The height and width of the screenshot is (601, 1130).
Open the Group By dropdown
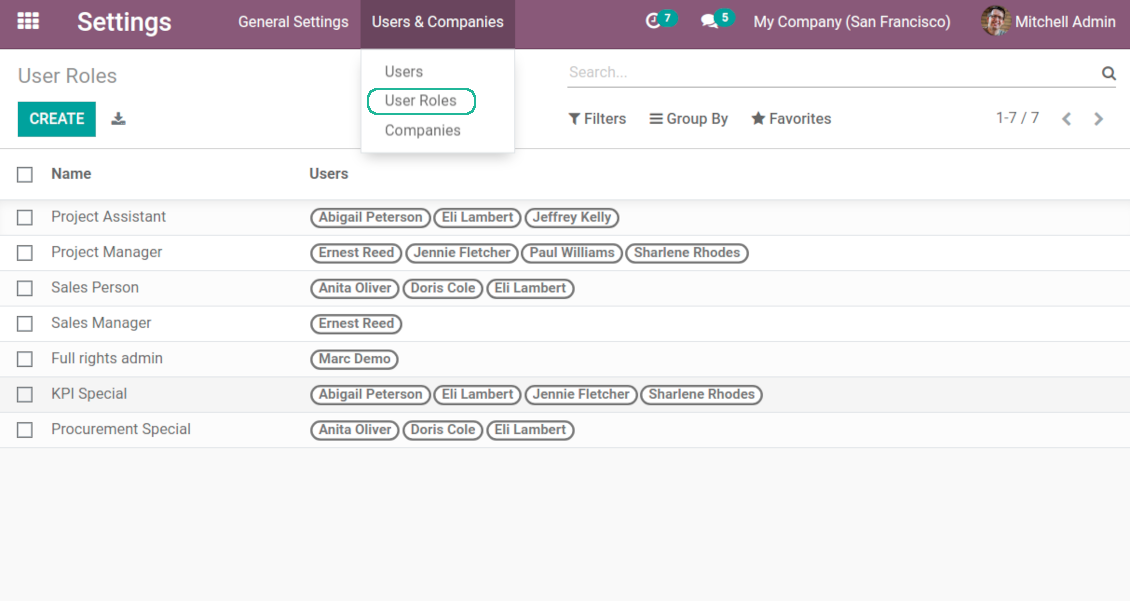tap(688, 119)
